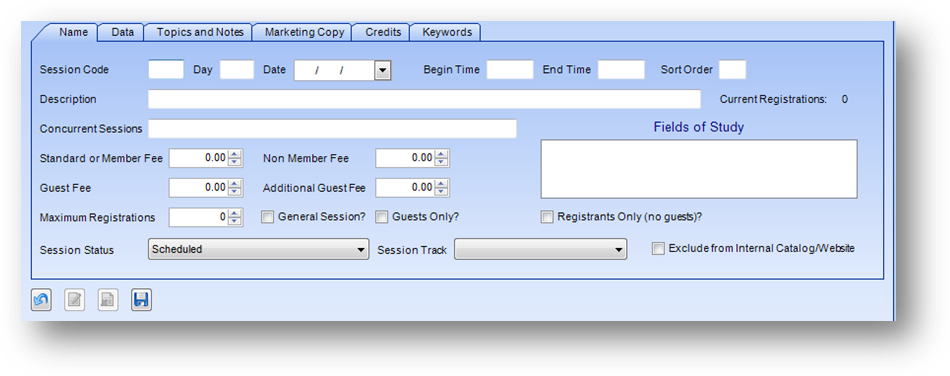Open the Date picker dropdown arrow

(382, 70)
